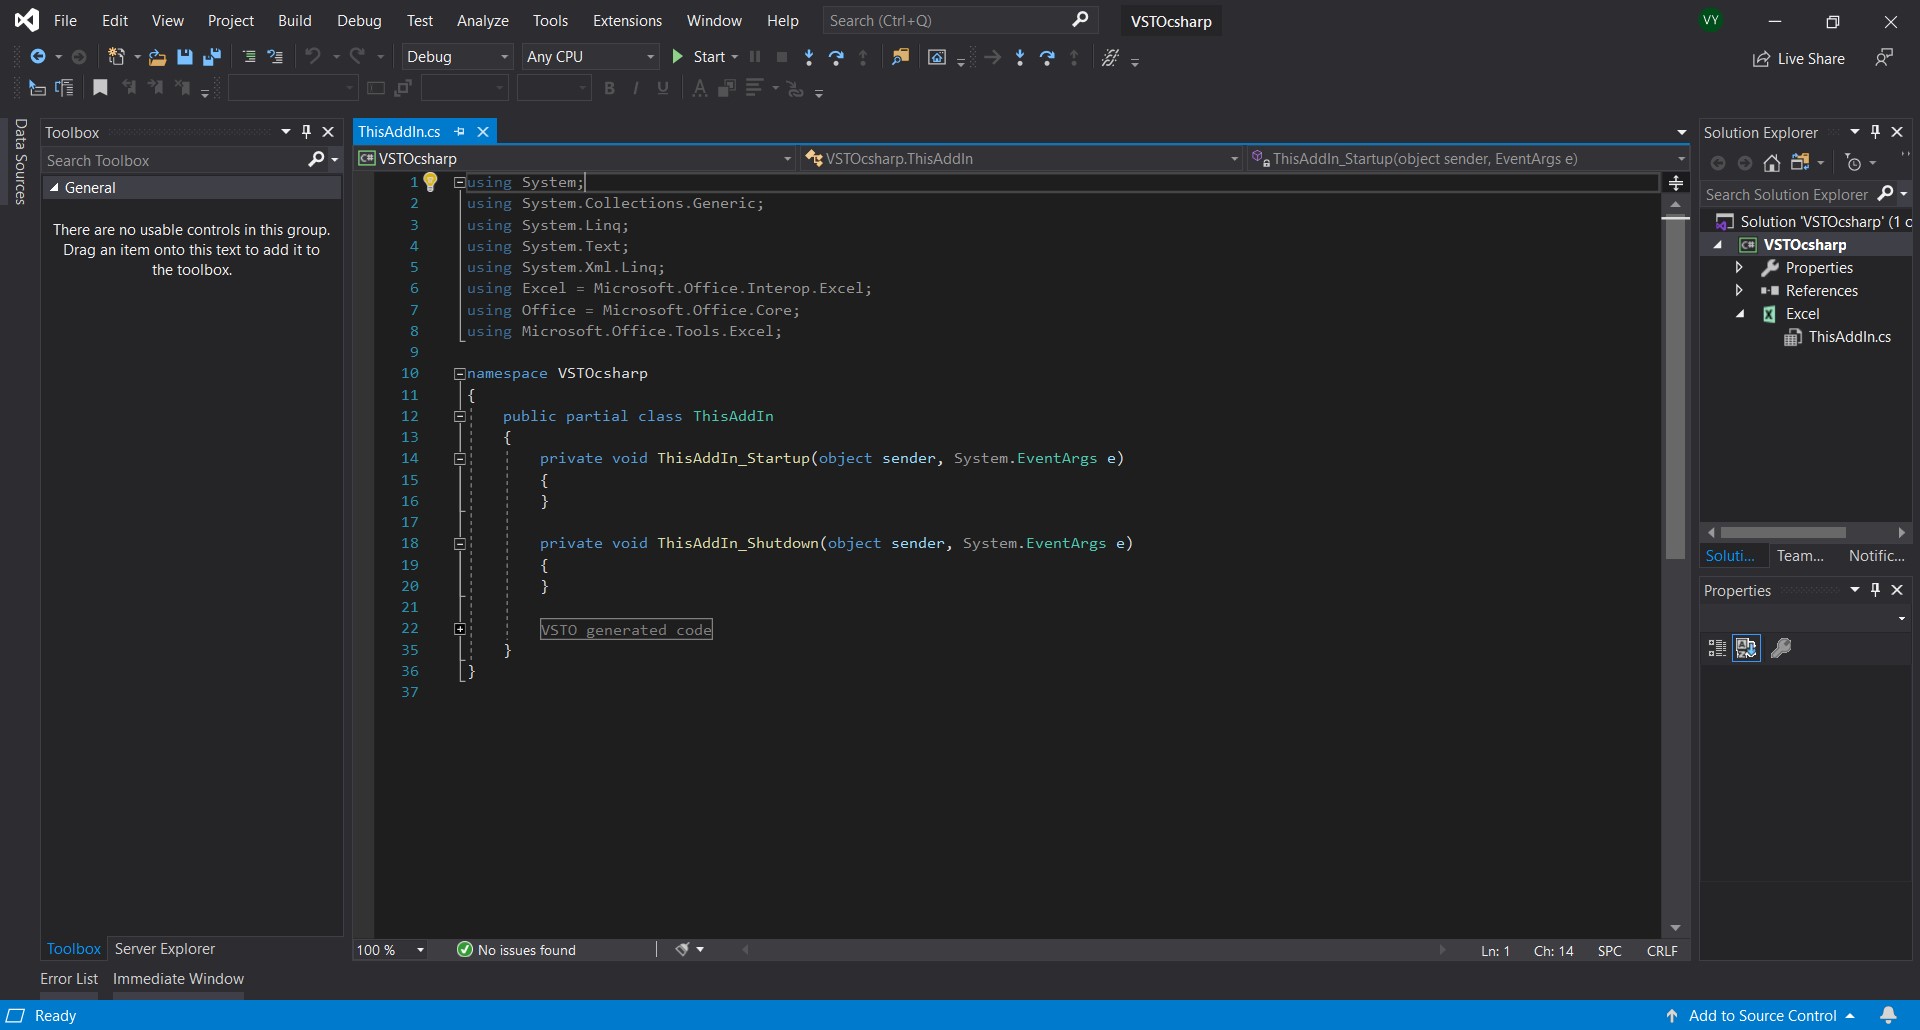Open the File menu
Screen dimensions: 1920x1030
click(x=65, y=21)
